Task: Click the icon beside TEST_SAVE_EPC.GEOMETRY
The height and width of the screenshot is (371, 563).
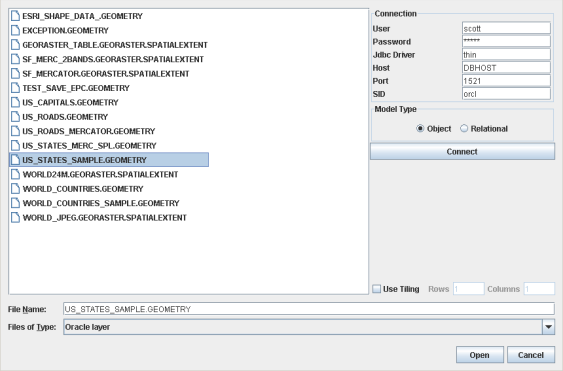Action: point(15,88)
